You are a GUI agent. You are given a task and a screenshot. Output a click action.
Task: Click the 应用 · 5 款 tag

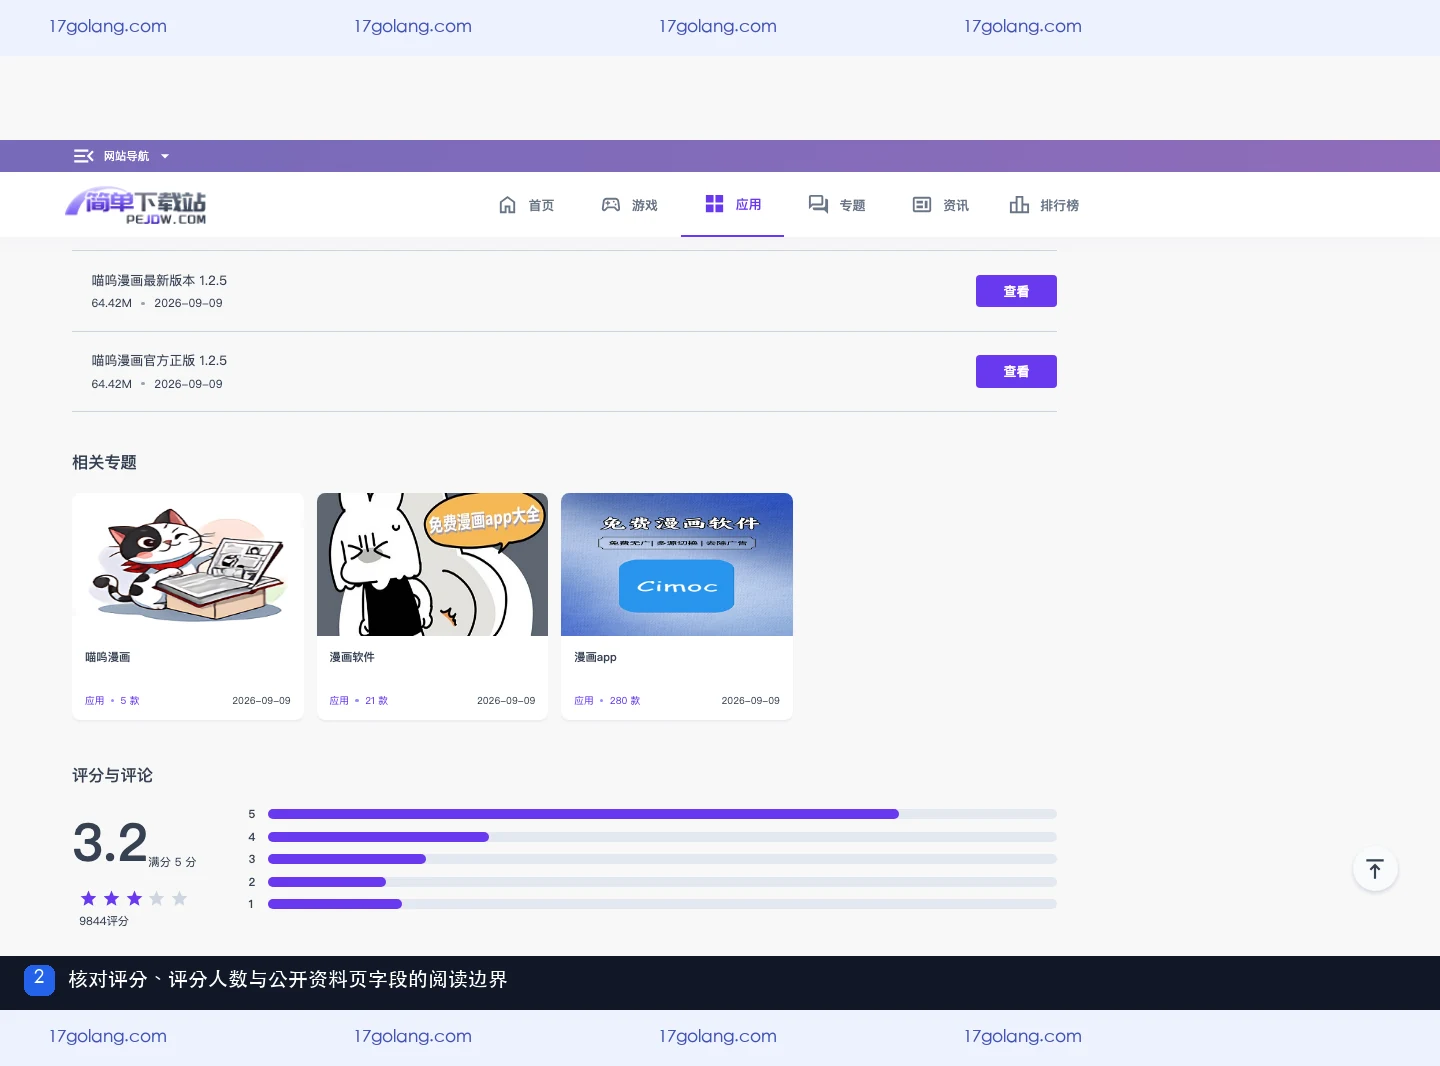tap(112, 701)
